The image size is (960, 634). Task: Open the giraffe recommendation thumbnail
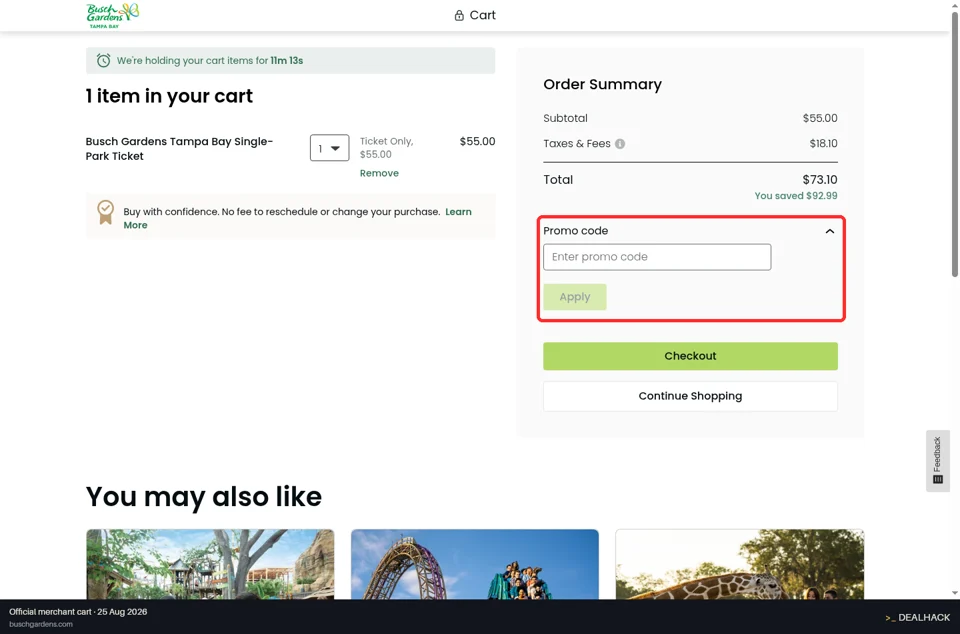740,564
